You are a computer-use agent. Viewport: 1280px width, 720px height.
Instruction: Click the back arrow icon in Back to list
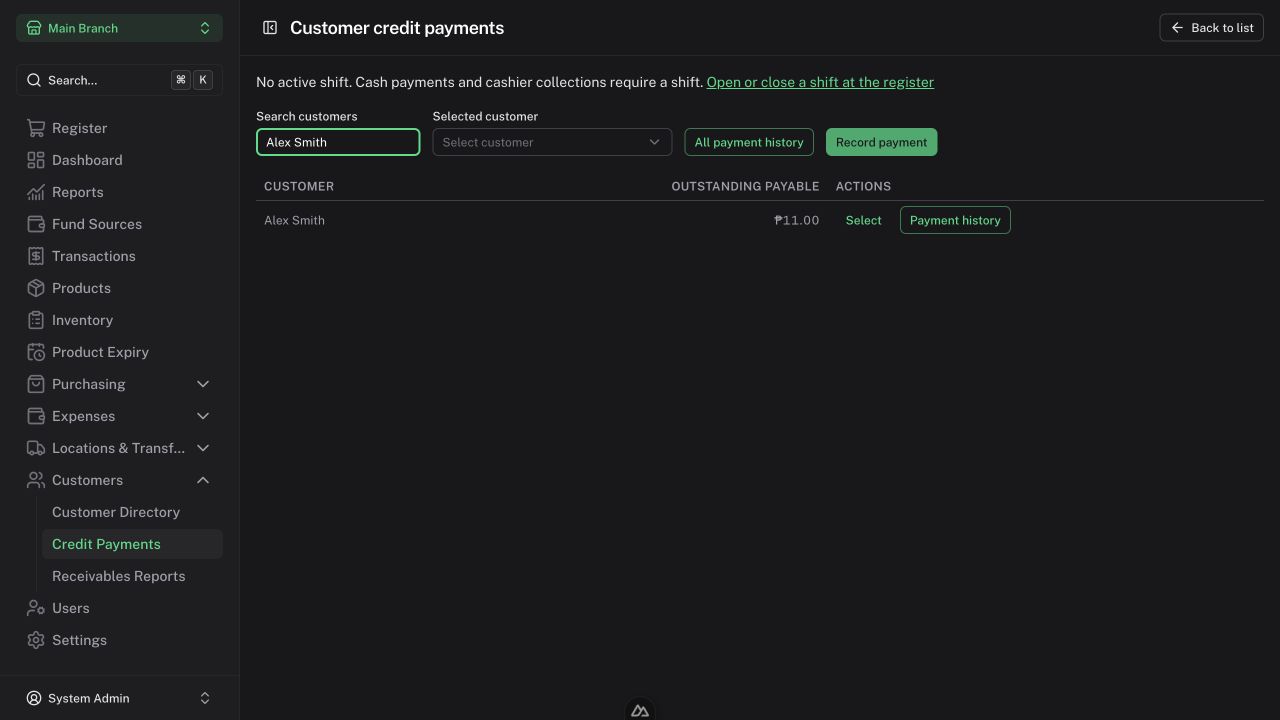[1177, 28]
